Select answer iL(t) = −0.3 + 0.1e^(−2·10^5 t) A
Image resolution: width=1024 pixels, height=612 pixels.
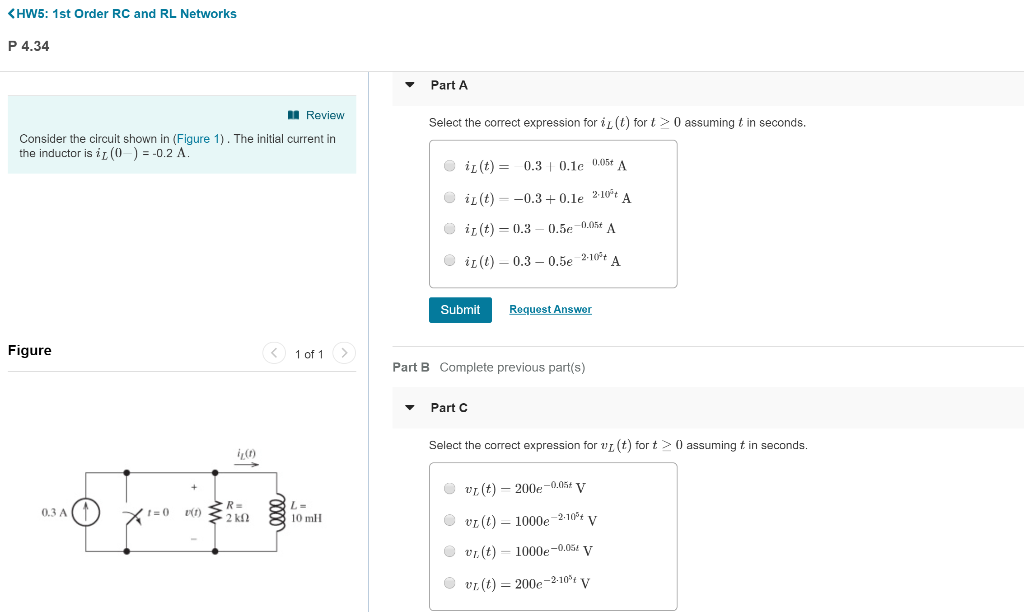click(x=450, y=198)
